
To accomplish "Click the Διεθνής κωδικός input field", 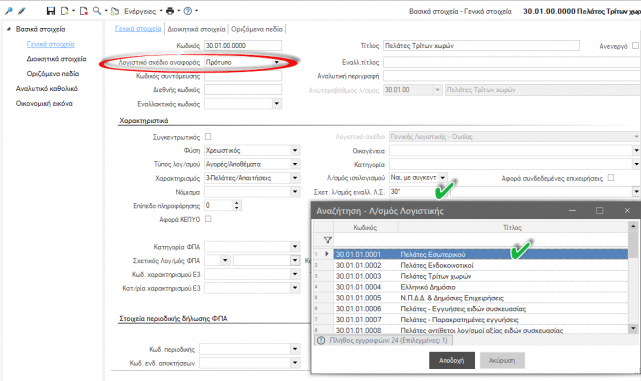I will pos(243,90).
